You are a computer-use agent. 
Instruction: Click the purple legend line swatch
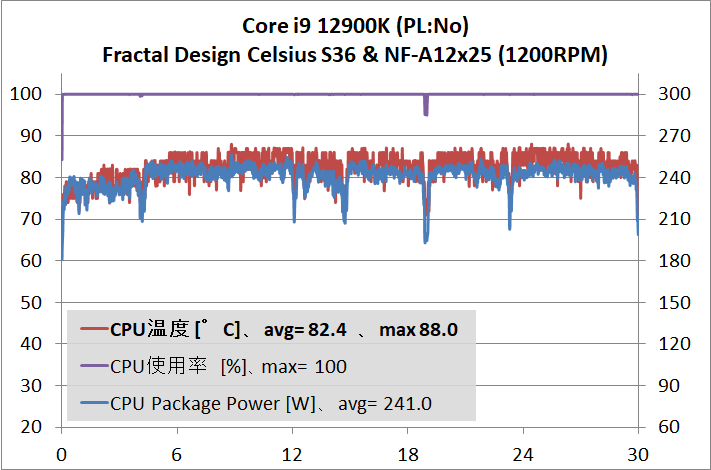point(94,365)
